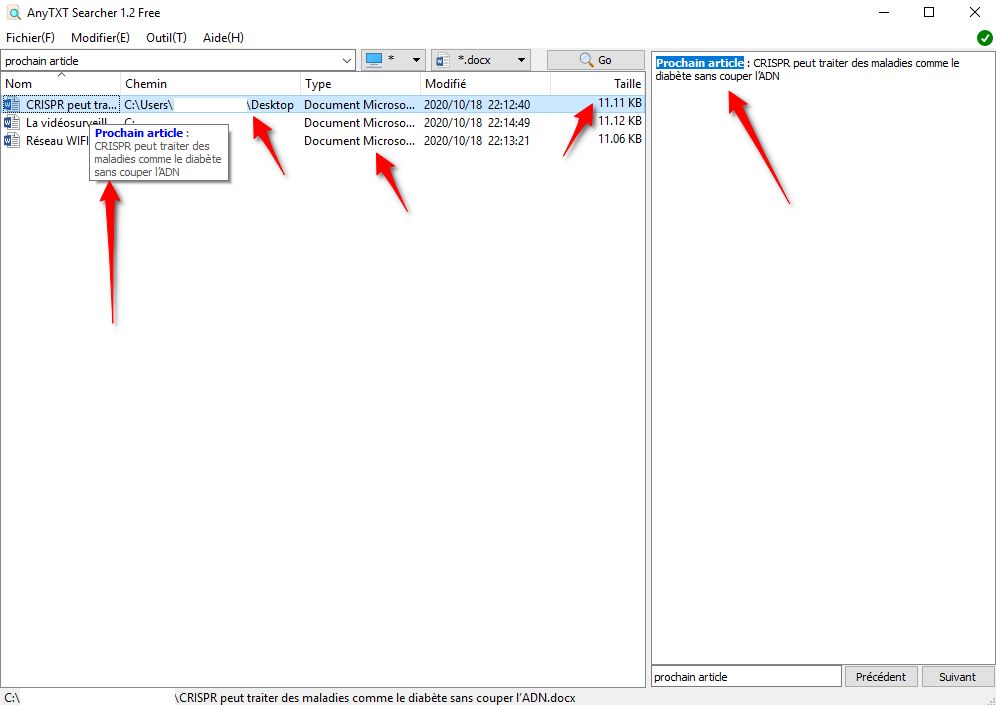Sort results by Nom column header
The height and width of the screenshot is (705, 996).
pyautogui.click(x=60, y=83)
